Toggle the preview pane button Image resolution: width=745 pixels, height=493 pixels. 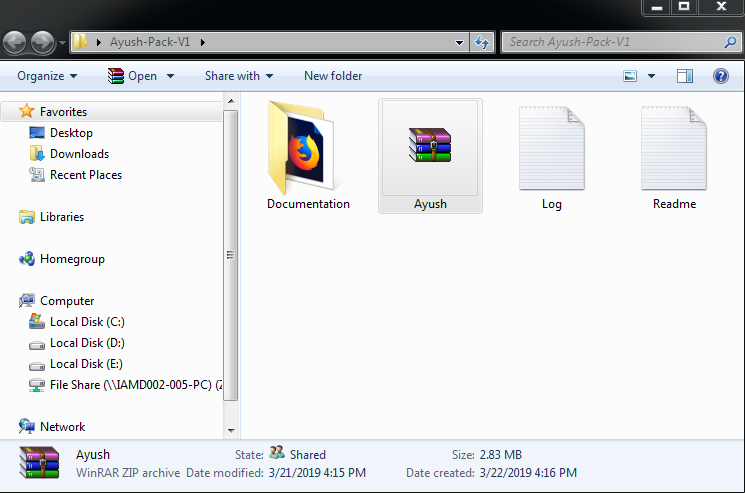click(x=685, y=76)
